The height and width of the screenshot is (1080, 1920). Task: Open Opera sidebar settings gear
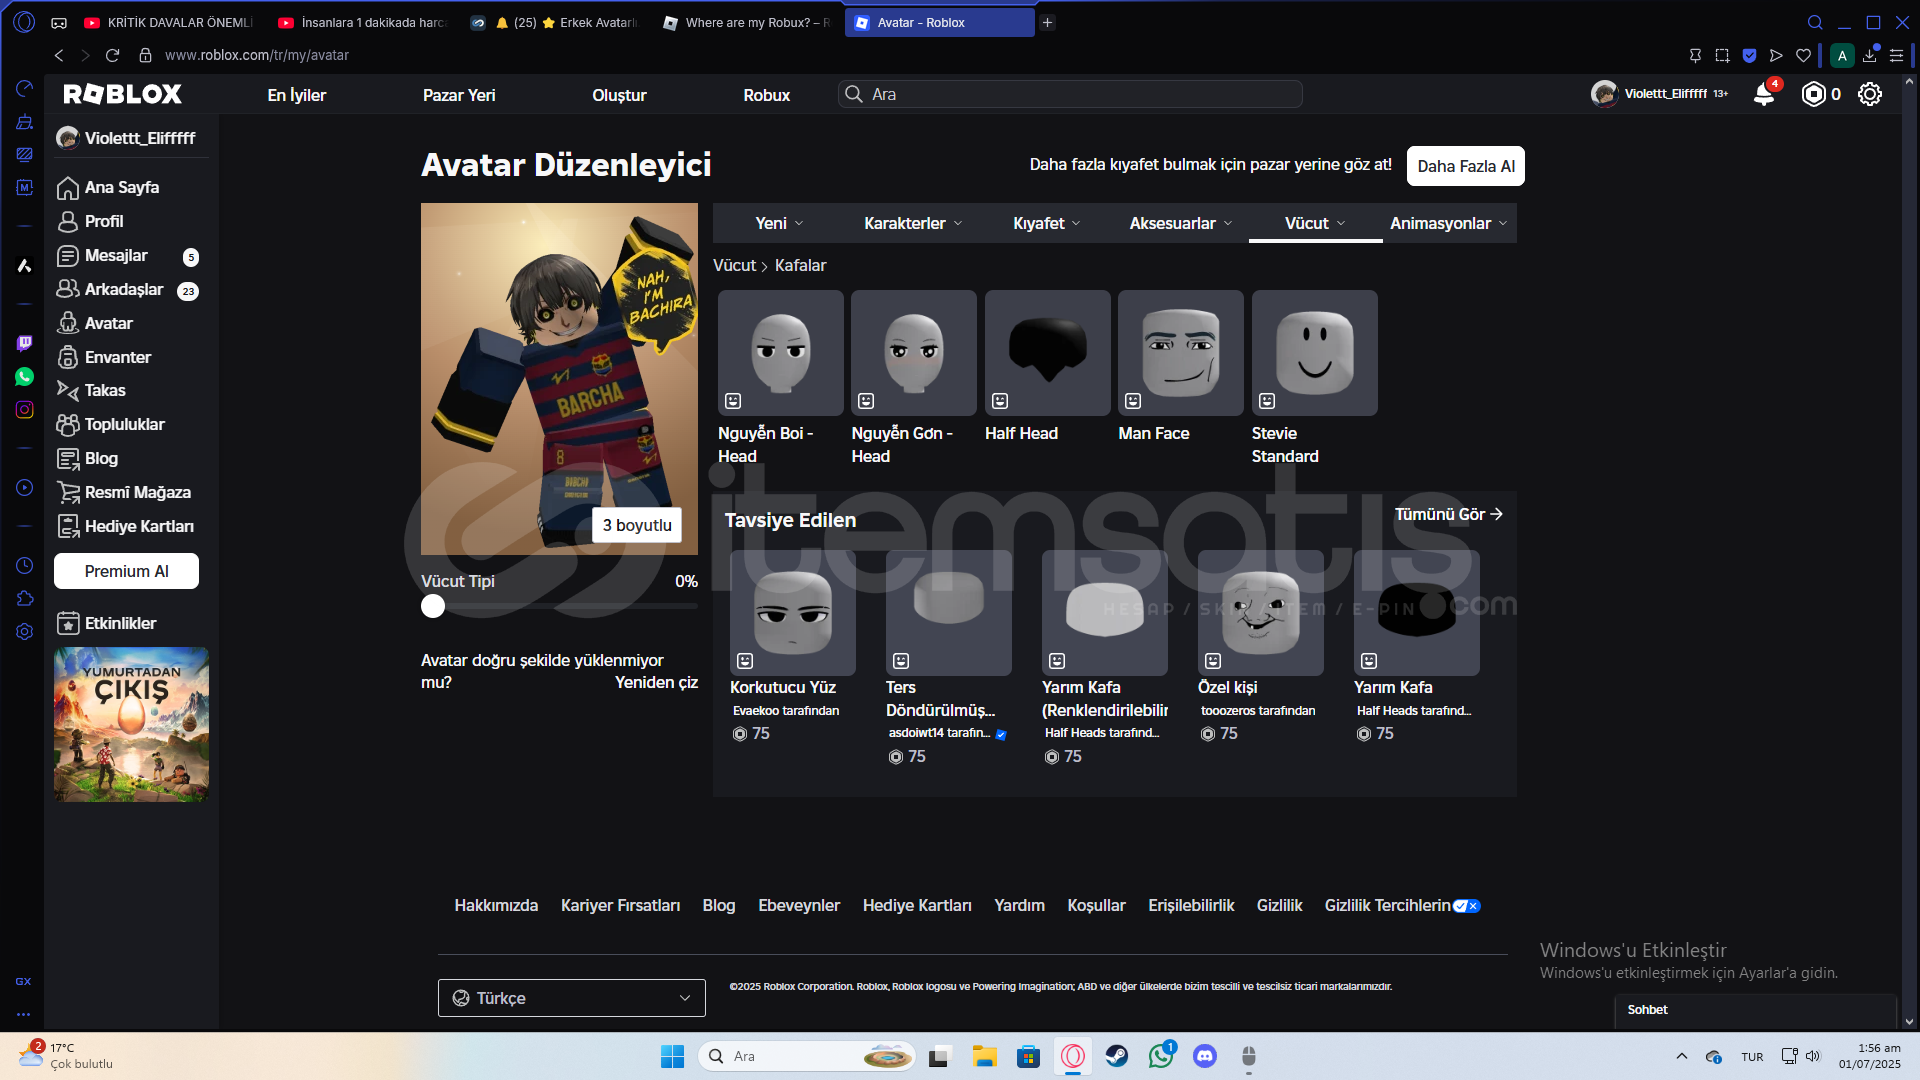tap(24, 631)
